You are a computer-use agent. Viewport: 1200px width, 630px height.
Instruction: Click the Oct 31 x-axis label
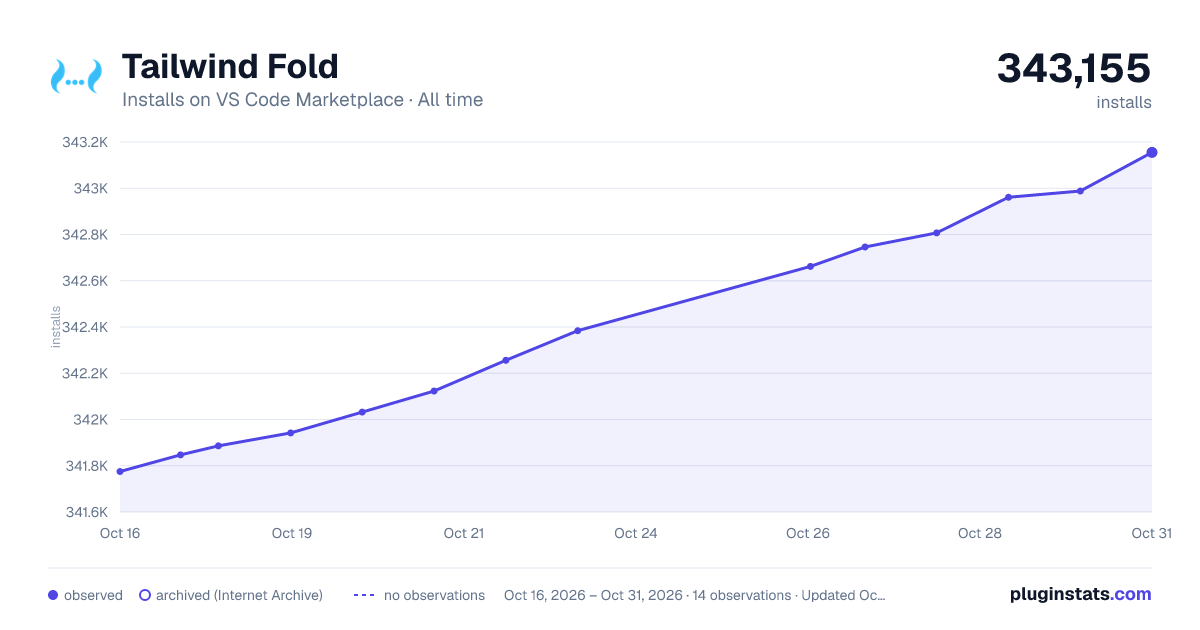coord(1151,533)
